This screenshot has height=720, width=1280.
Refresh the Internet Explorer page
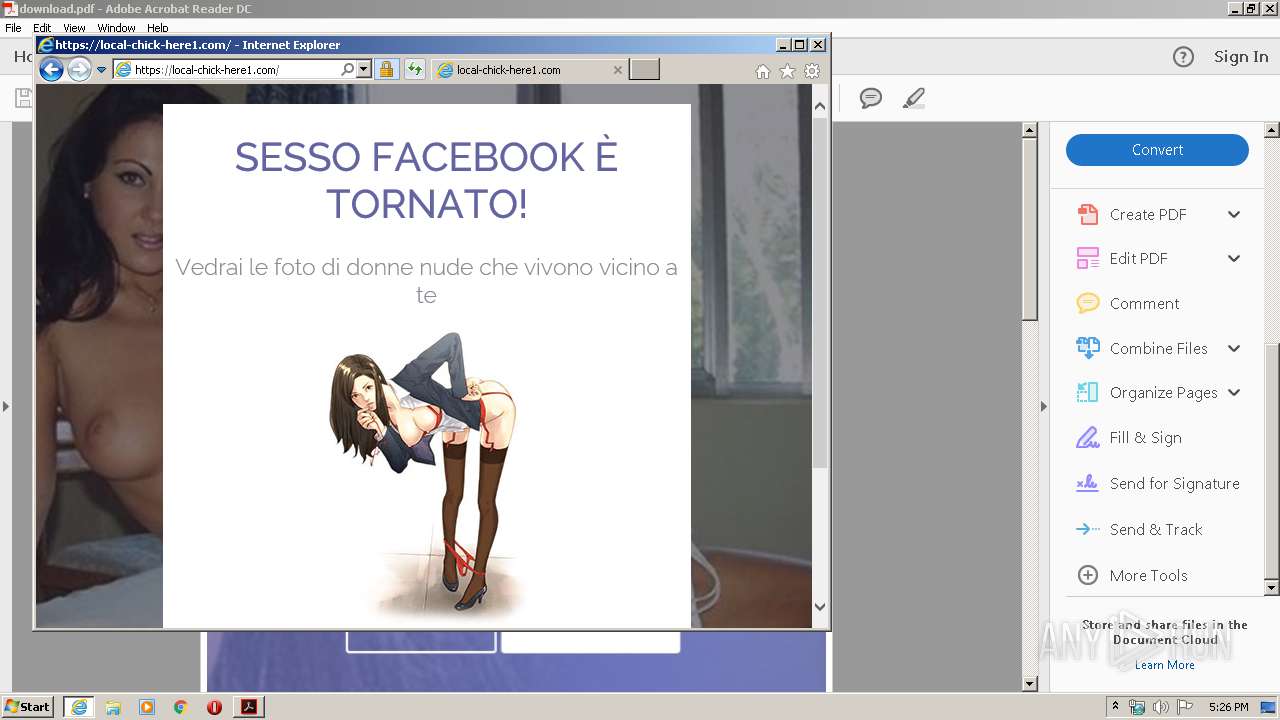tap(414, 70)
